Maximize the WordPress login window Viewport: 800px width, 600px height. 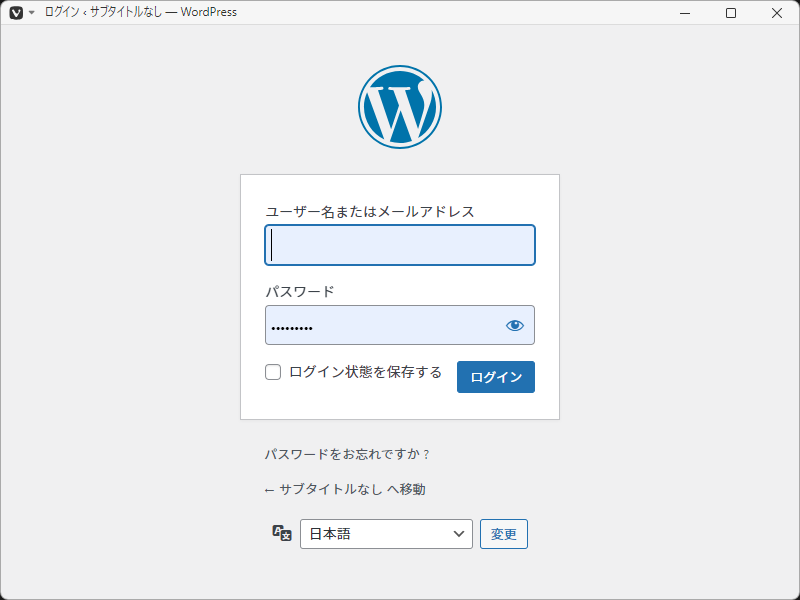coord(731,13)
